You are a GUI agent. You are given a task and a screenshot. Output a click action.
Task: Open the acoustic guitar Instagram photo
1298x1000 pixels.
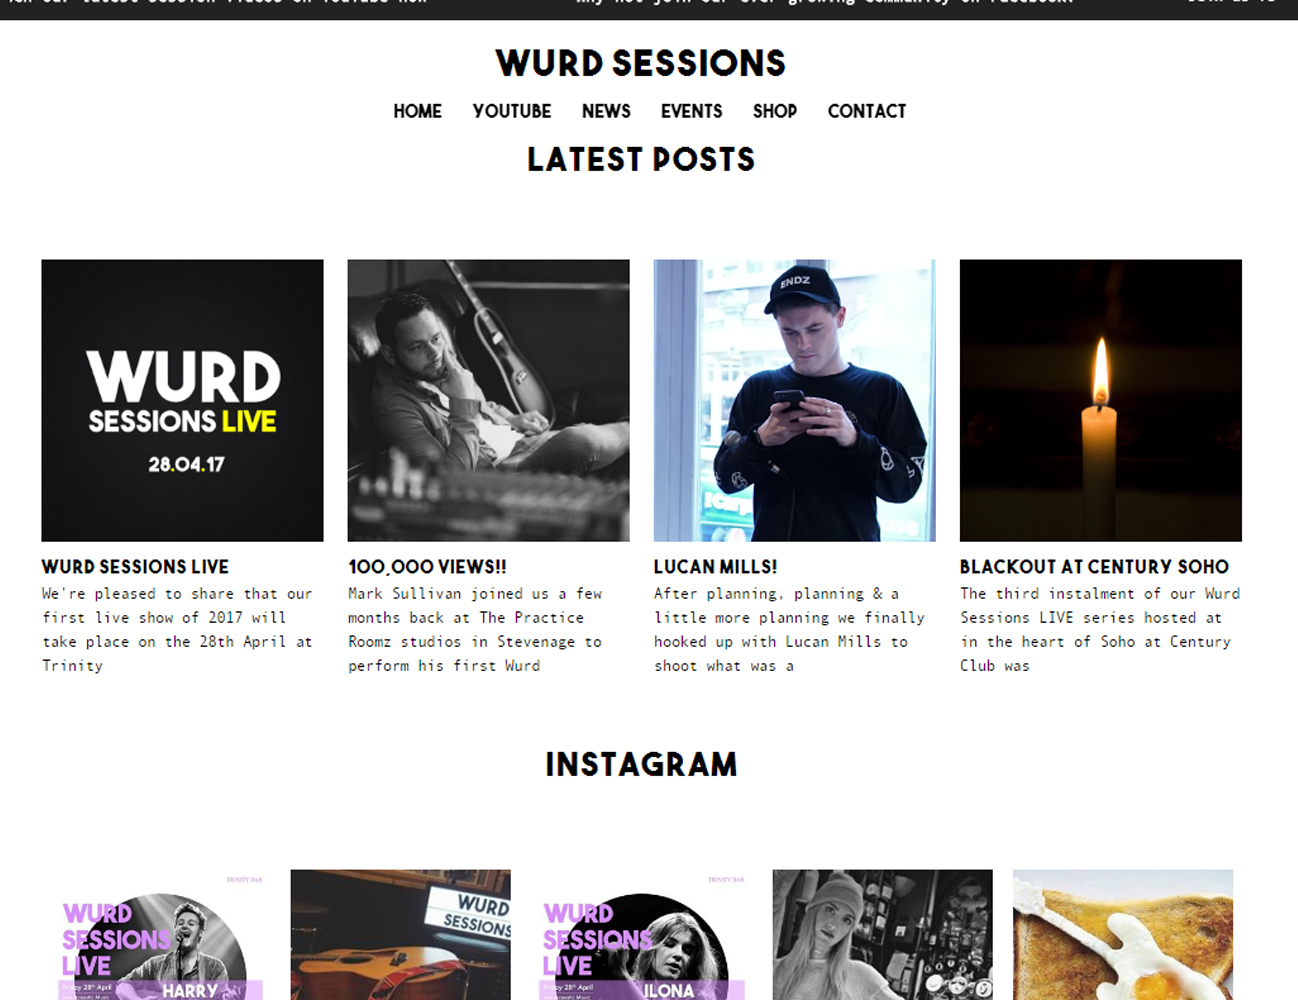click(400, 935)
